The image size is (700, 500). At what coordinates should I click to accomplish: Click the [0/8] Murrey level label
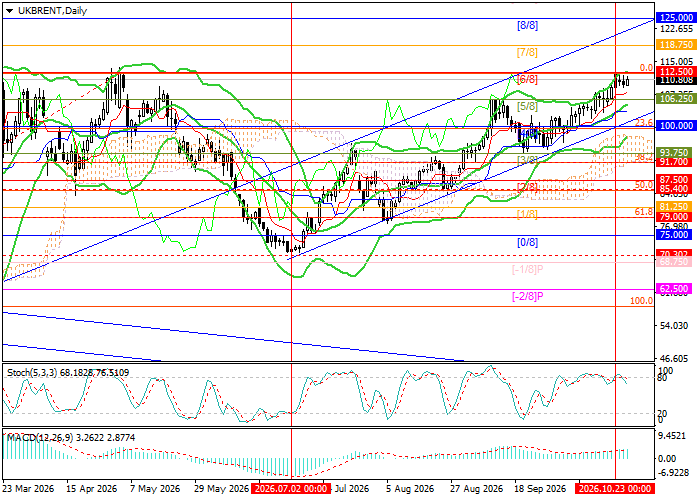tap(527, 242)
